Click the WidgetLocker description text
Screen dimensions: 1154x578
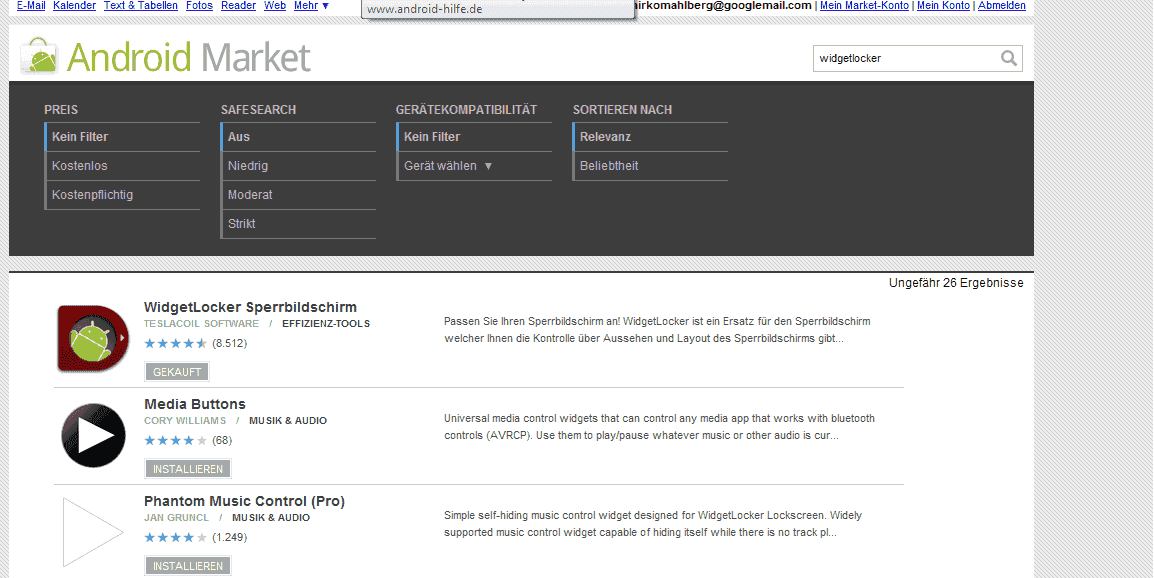657,330
